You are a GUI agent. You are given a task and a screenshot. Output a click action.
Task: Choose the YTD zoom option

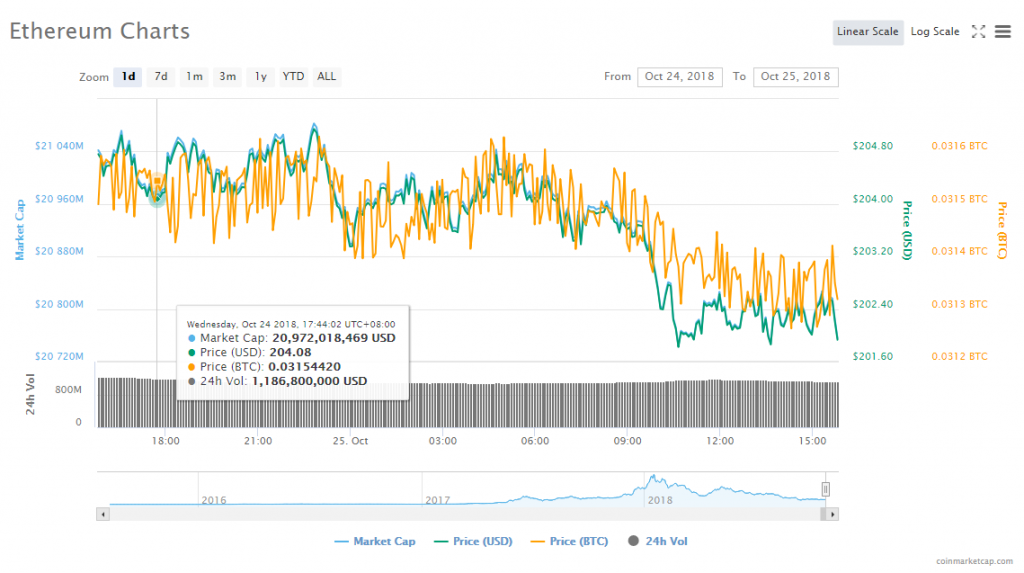click(293, 77)
